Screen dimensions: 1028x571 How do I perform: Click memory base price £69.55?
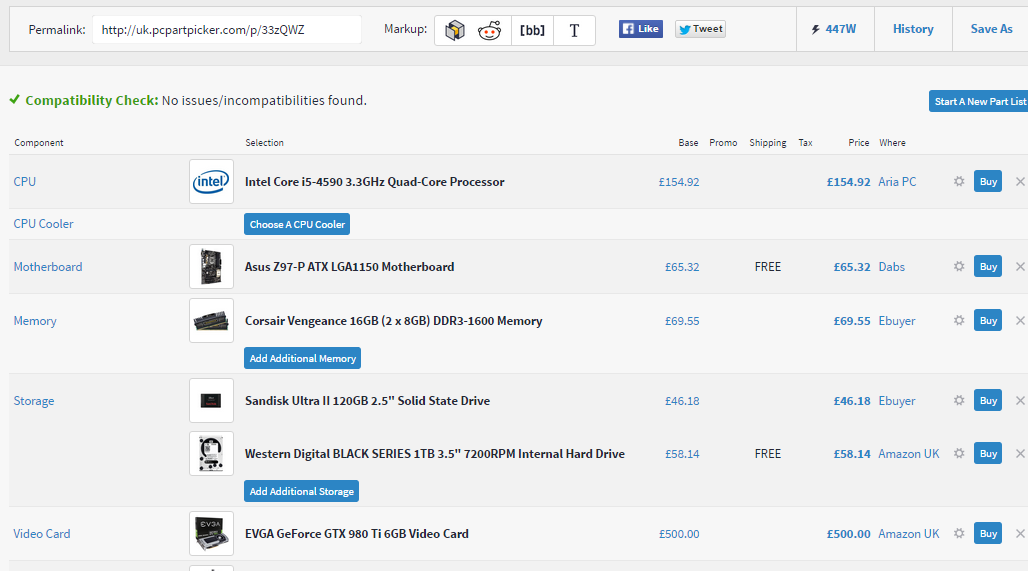pyautogui.click(x=682, y=321)
